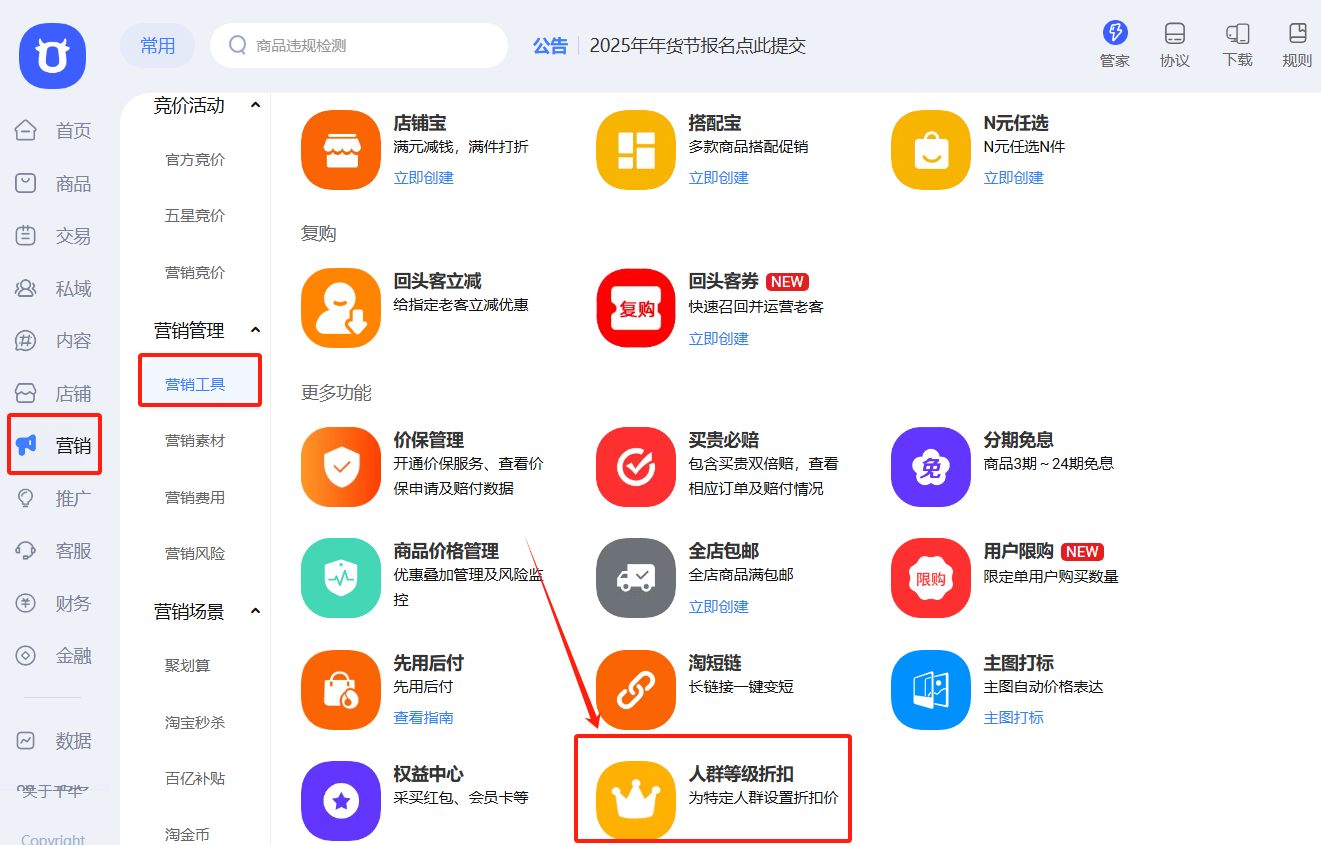Select 营销风险 submenu item

click(195, 553)
